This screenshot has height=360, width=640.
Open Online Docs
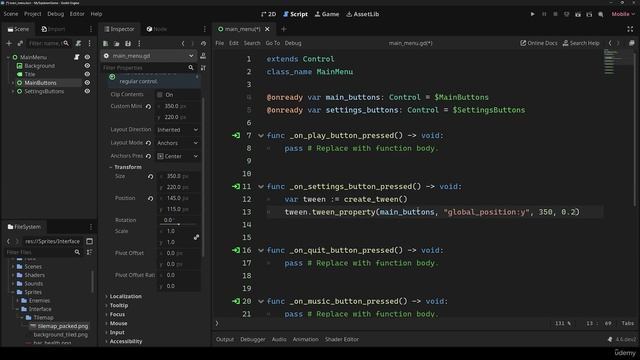click(x=539, y=43)
